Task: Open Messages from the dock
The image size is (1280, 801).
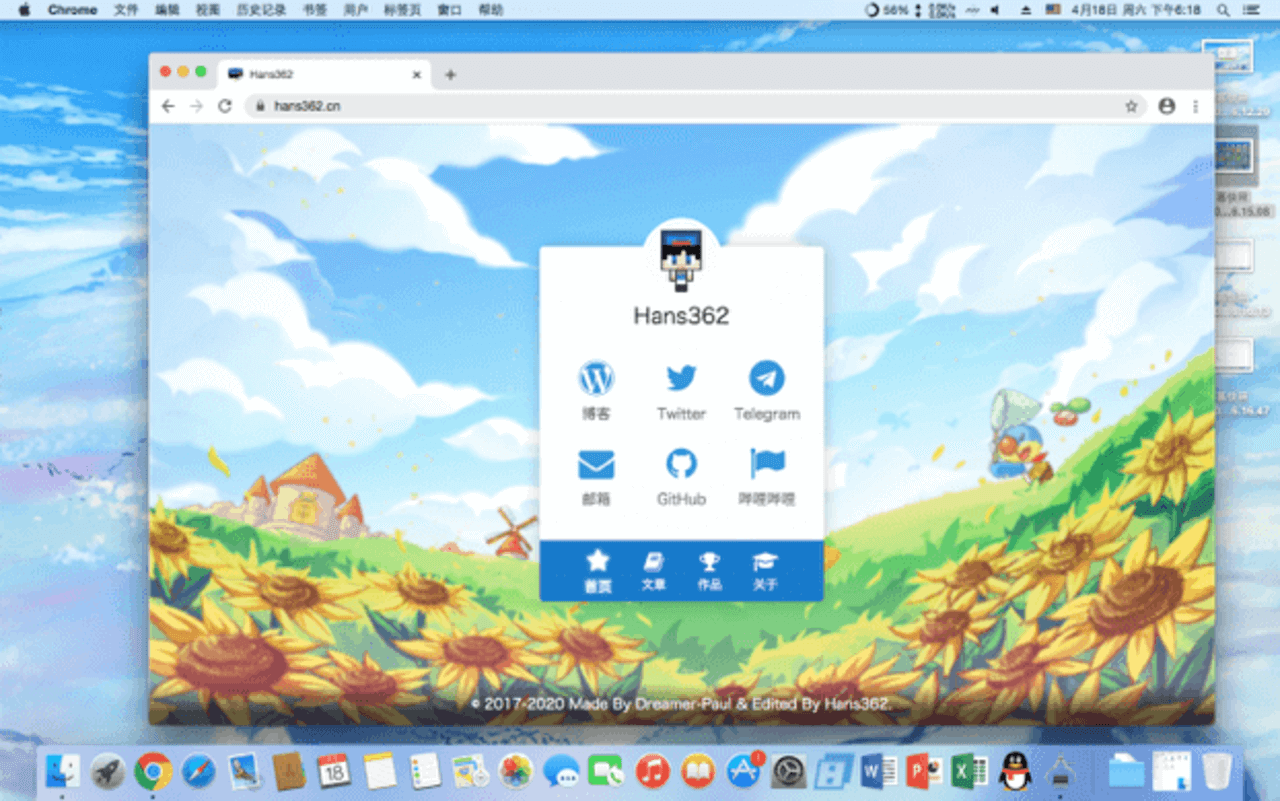Action: [561, 771]
